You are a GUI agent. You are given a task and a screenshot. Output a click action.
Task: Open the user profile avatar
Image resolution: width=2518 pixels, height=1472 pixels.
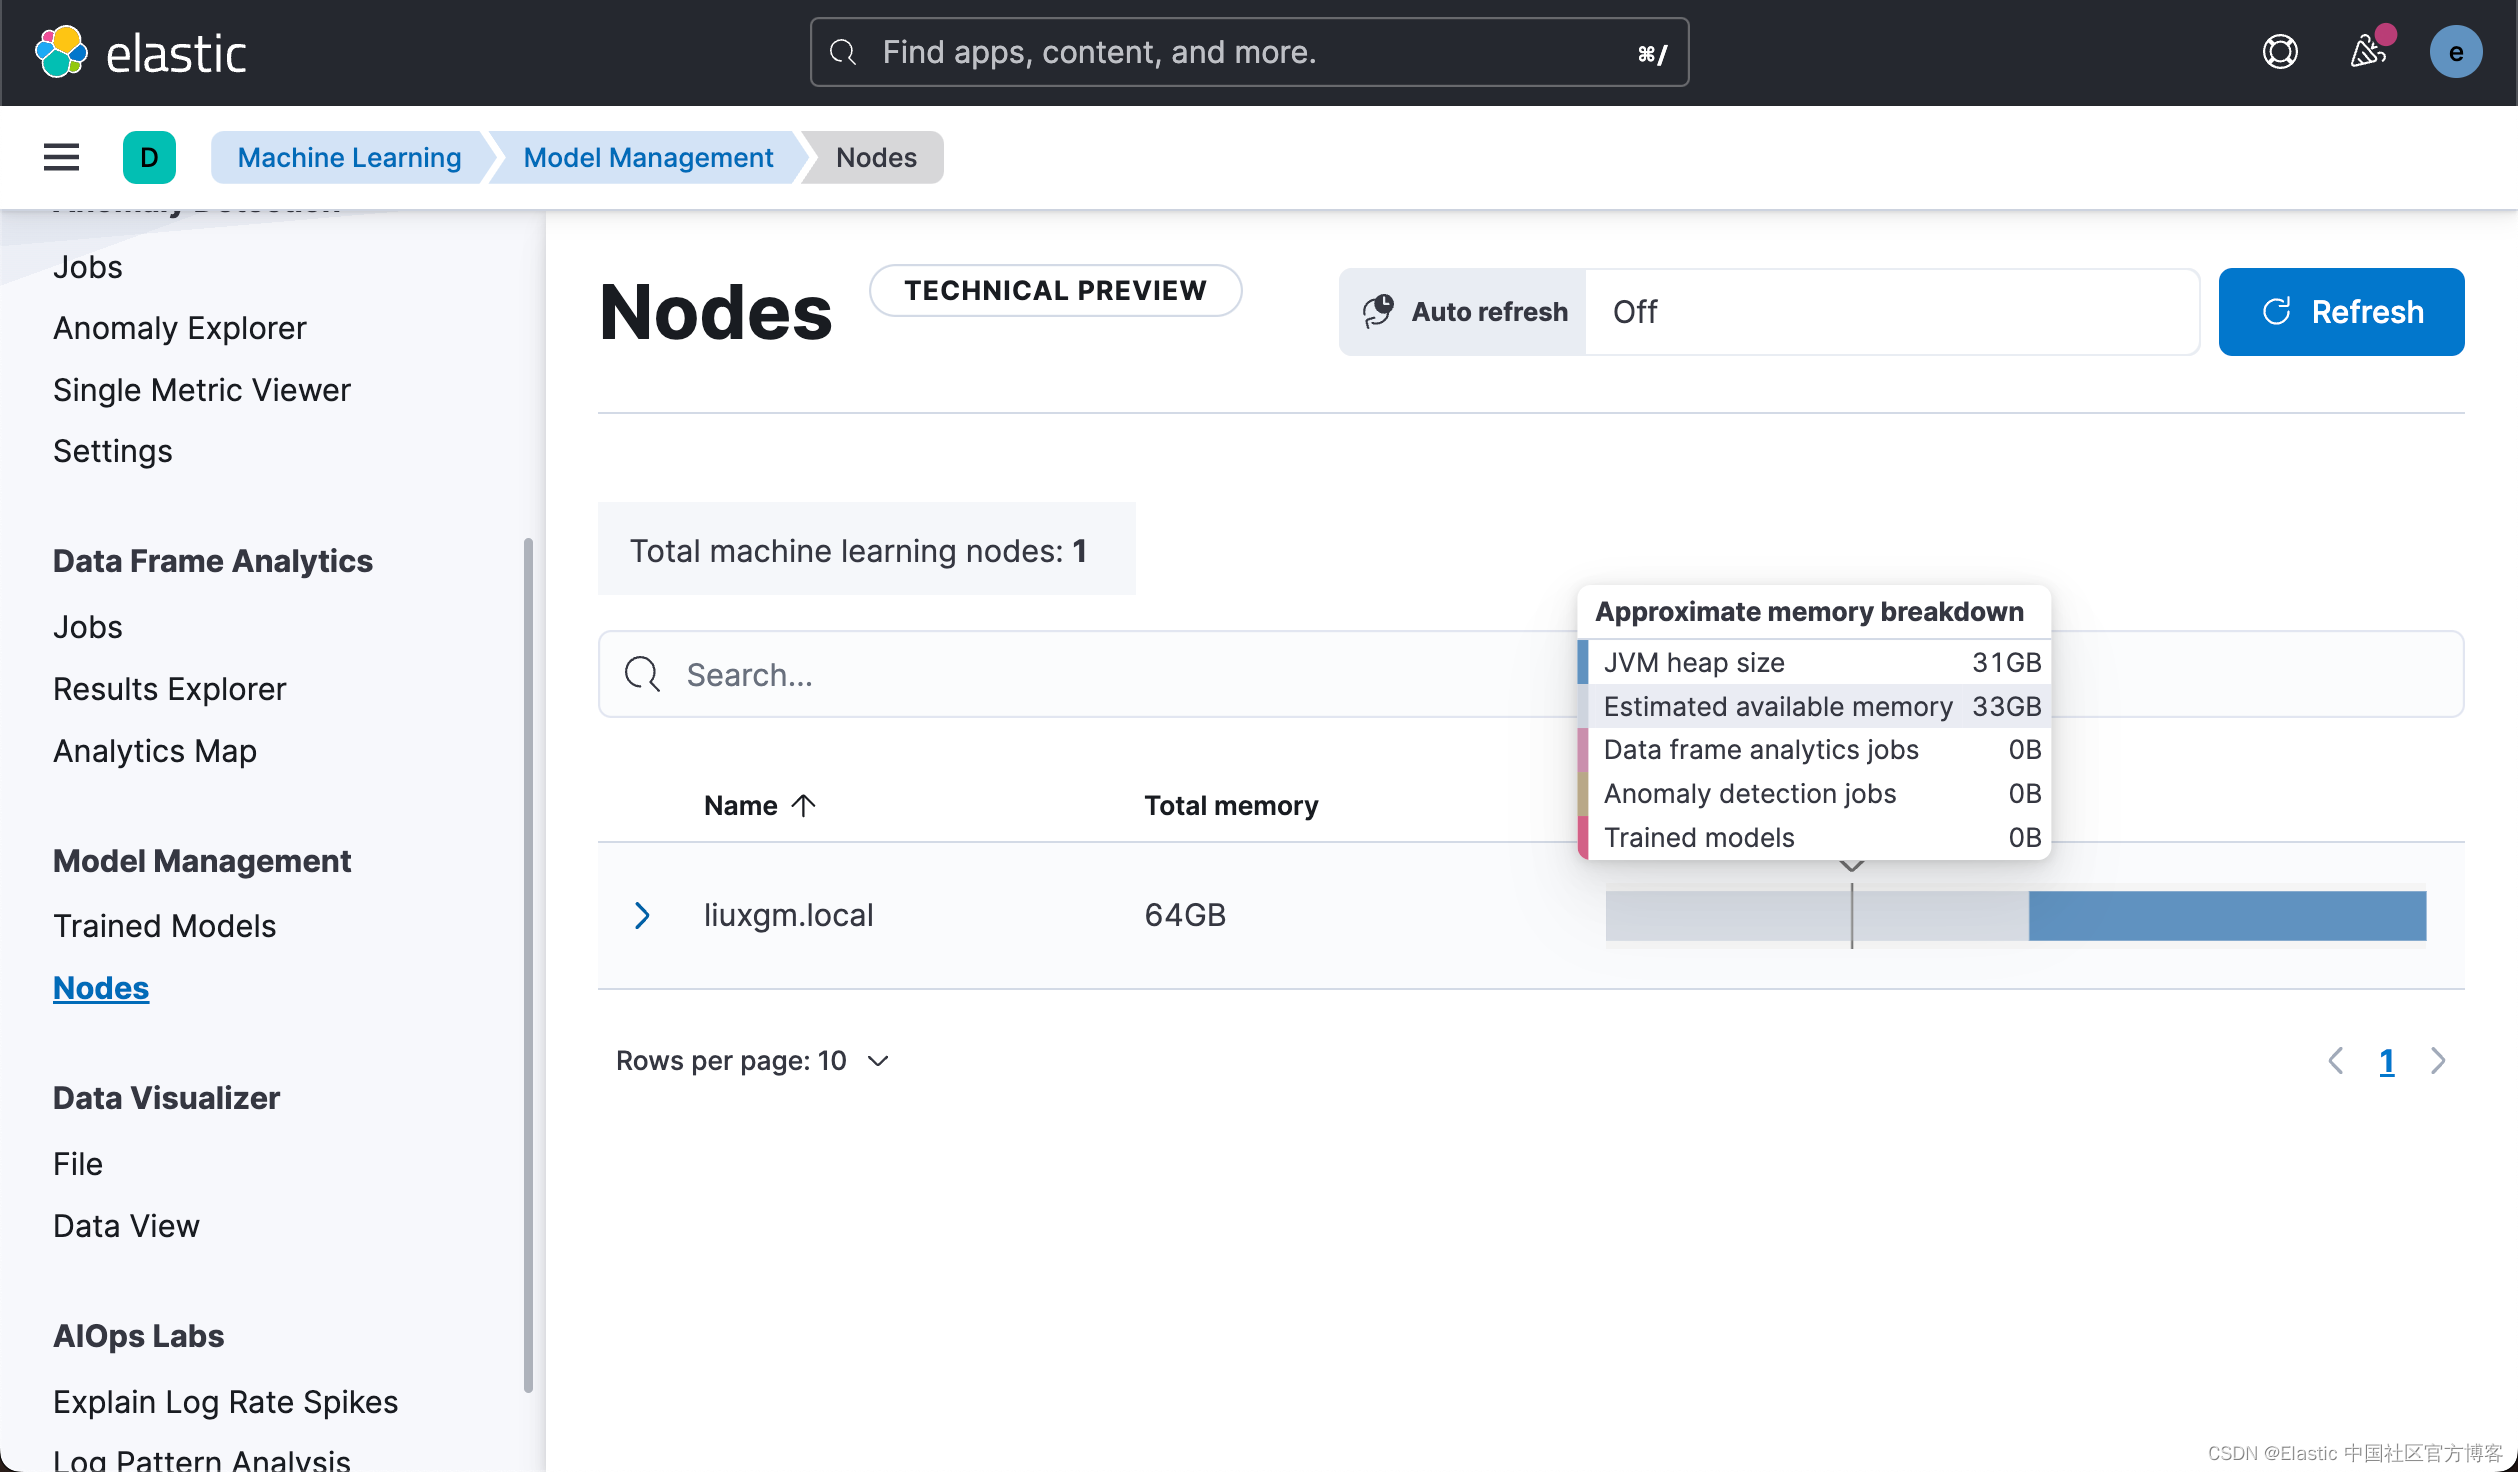tap(2456, 52)
